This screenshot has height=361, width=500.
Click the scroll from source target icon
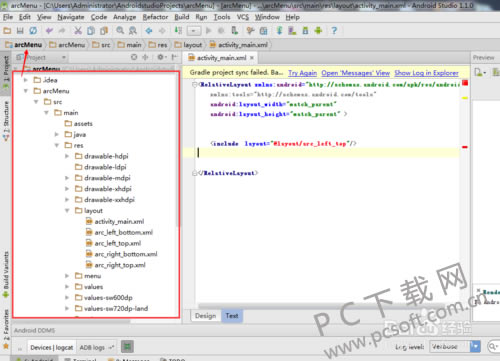[134, 57]
